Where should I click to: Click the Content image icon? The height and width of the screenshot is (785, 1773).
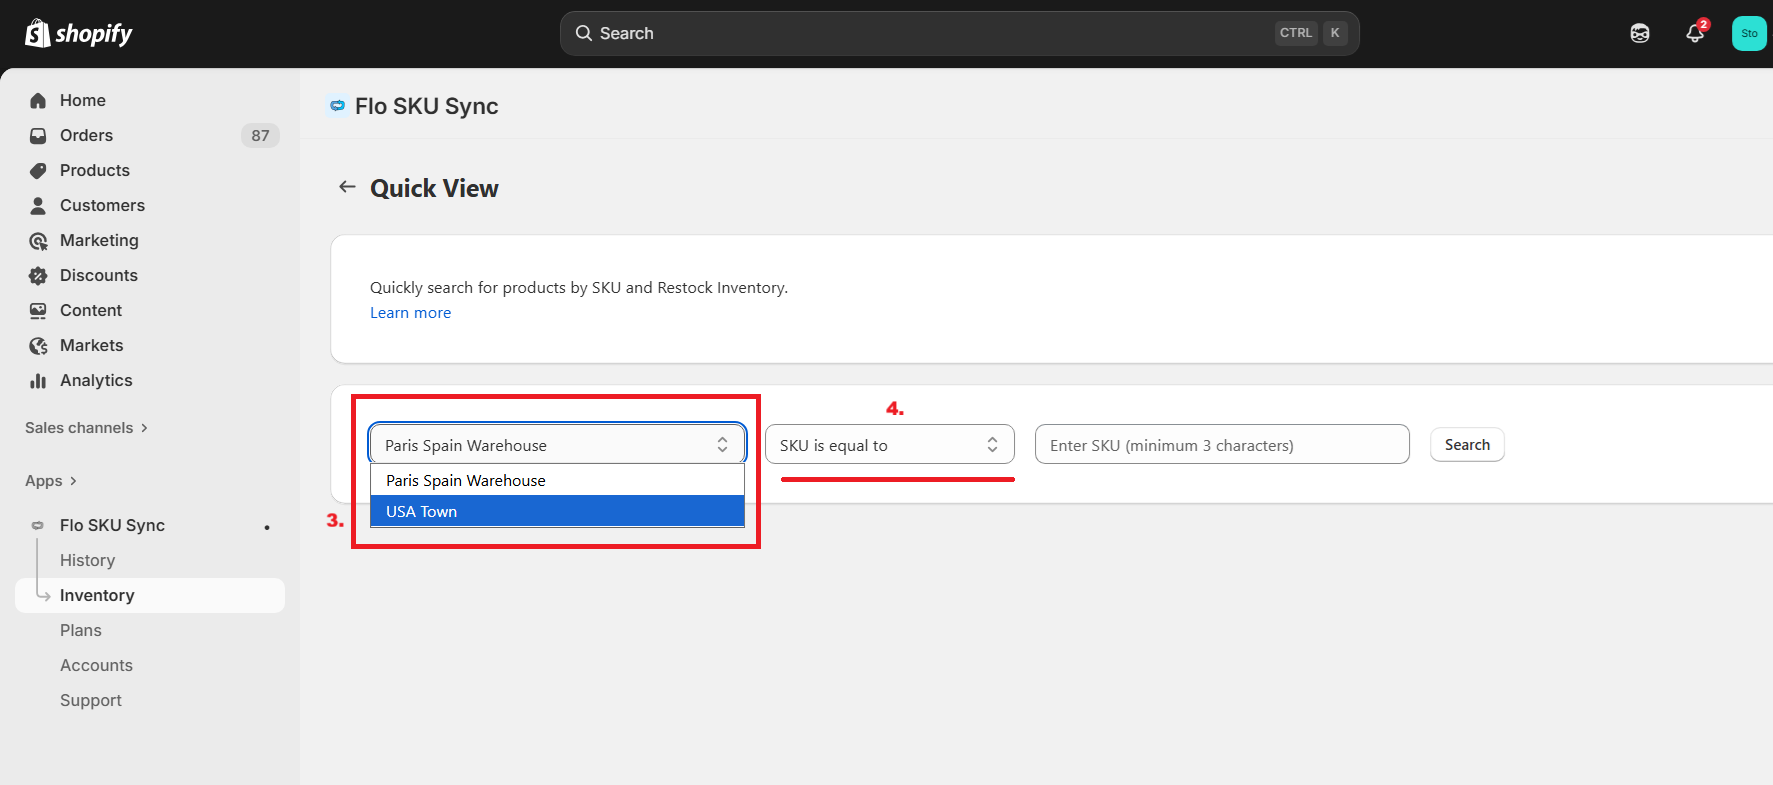(38, 310)
